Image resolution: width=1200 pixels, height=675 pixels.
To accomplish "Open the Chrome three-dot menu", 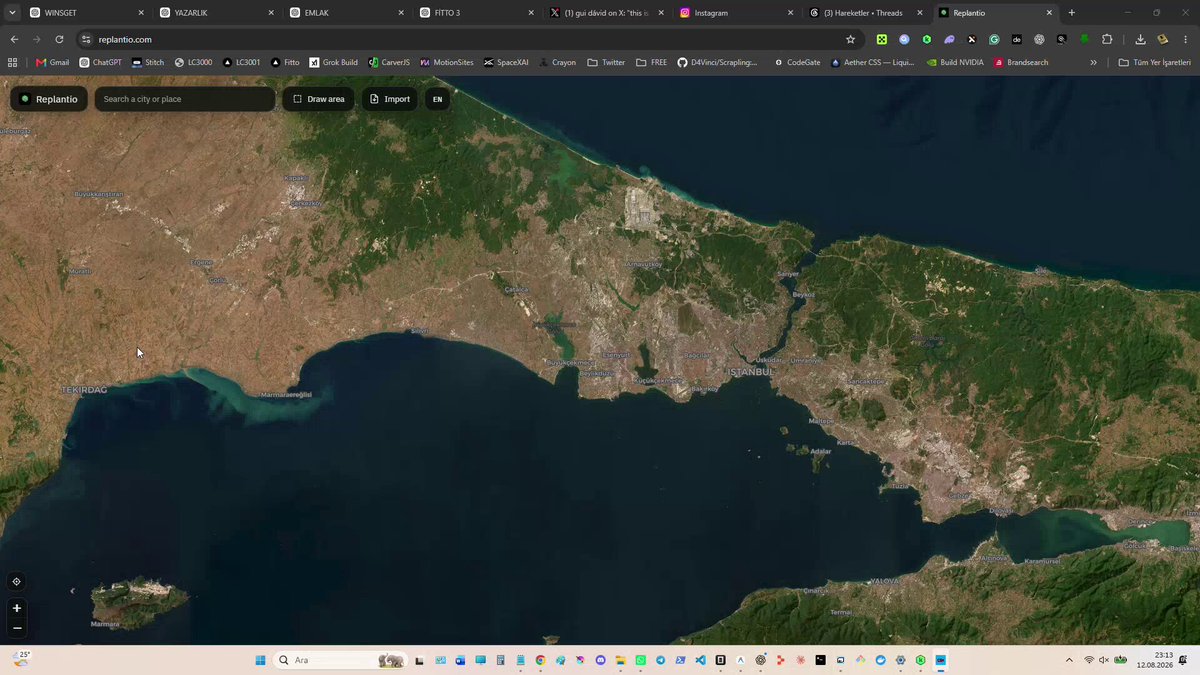I will [x=1185, y=39].
